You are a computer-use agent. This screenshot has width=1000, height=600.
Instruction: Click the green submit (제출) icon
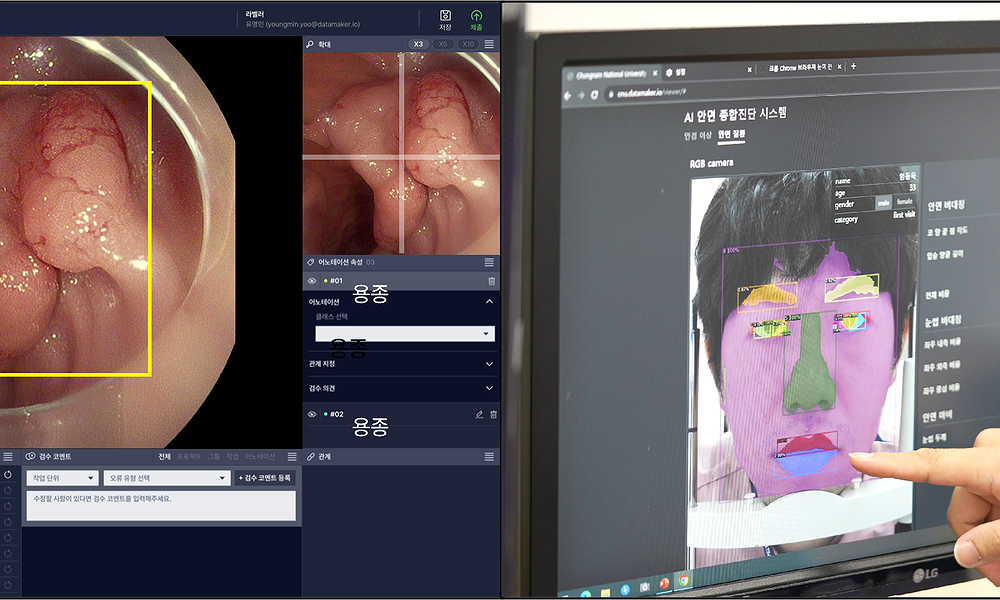[476, 15]
